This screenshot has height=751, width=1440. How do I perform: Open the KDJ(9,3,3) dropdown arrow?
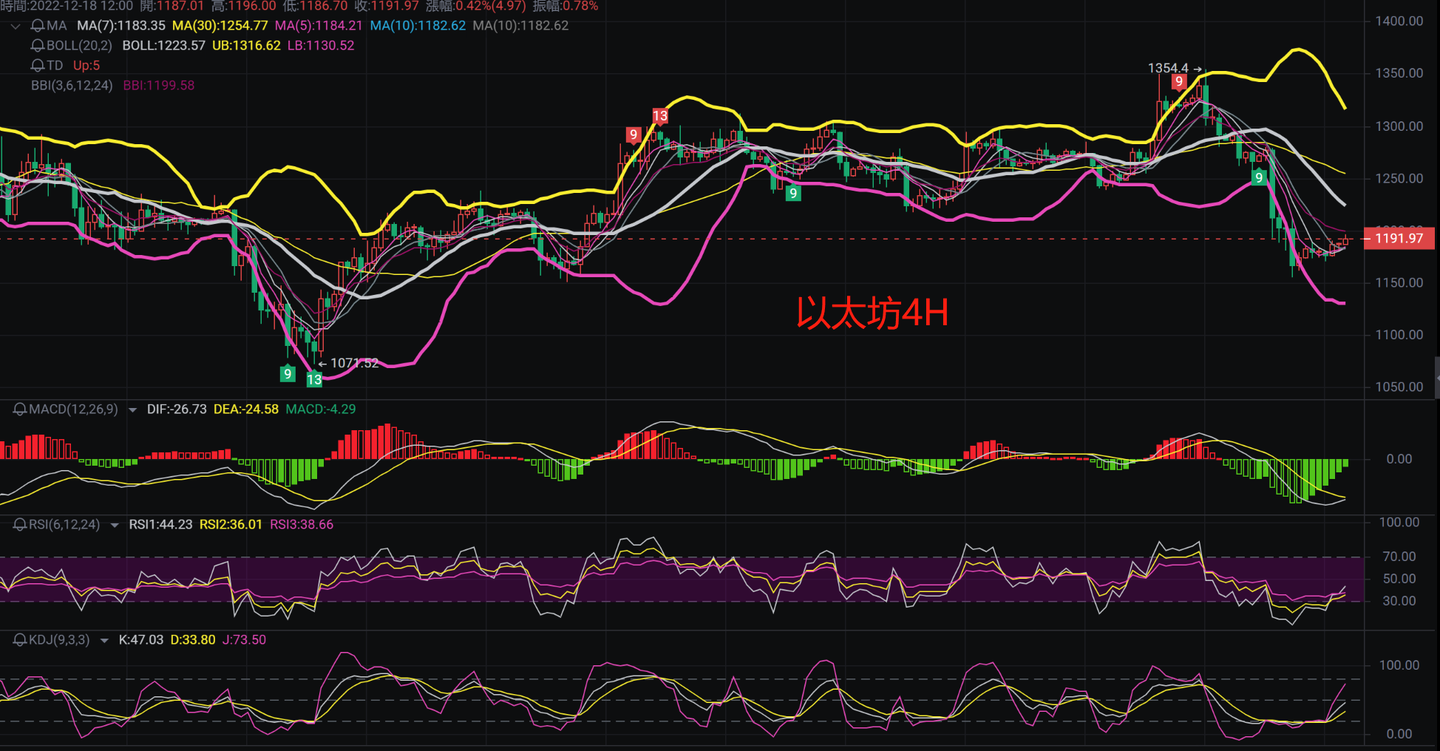105,640
